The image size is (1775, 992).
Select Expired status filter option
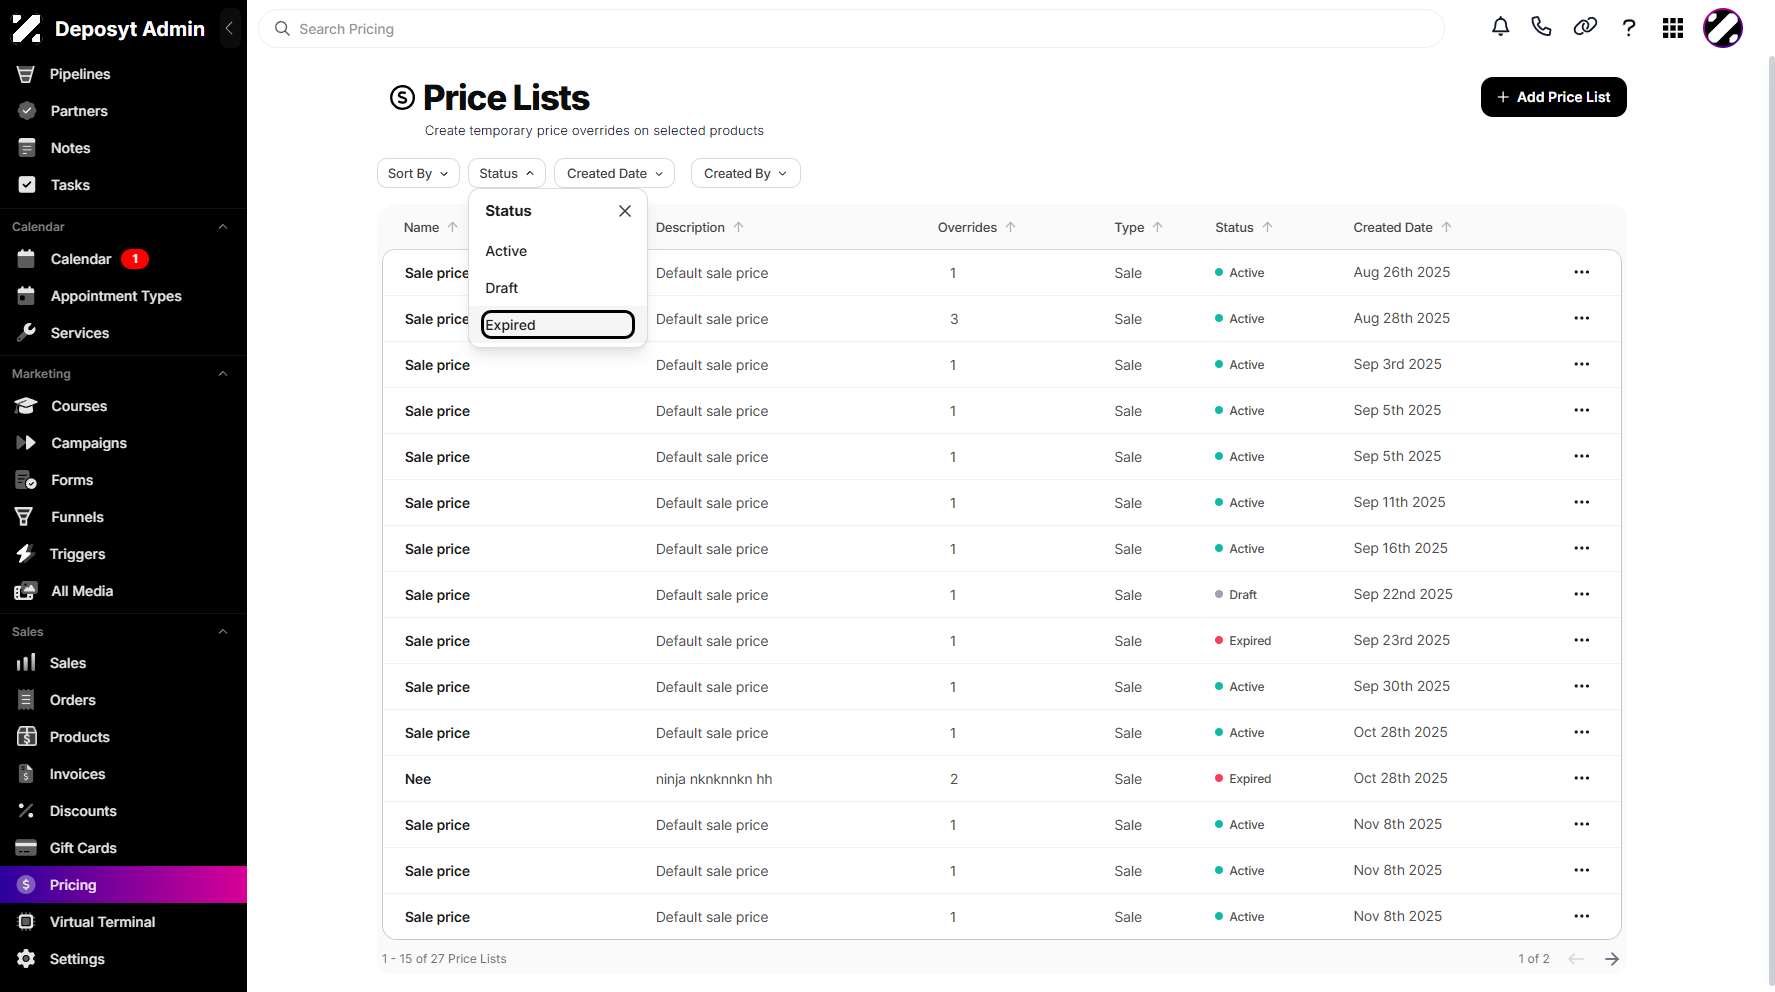coord(558,324)
